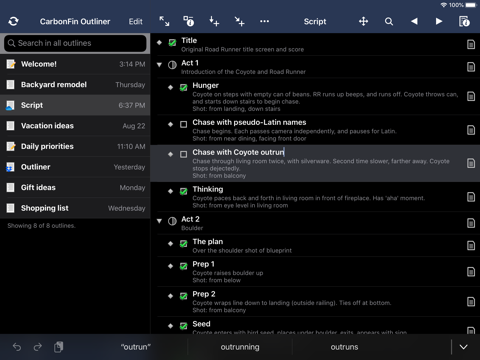Open the Vacation ideas outline

point(75,126)
